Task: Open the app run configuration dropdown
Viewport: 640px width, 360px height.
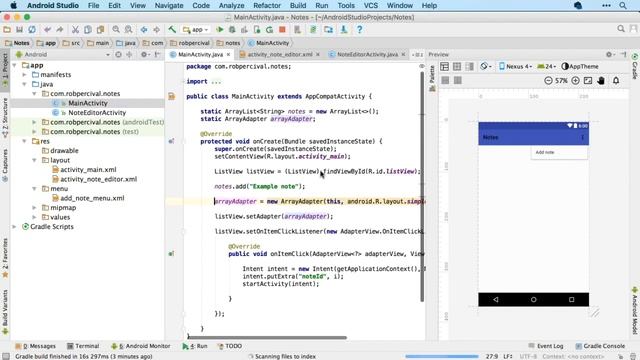Action: [196, 30]
